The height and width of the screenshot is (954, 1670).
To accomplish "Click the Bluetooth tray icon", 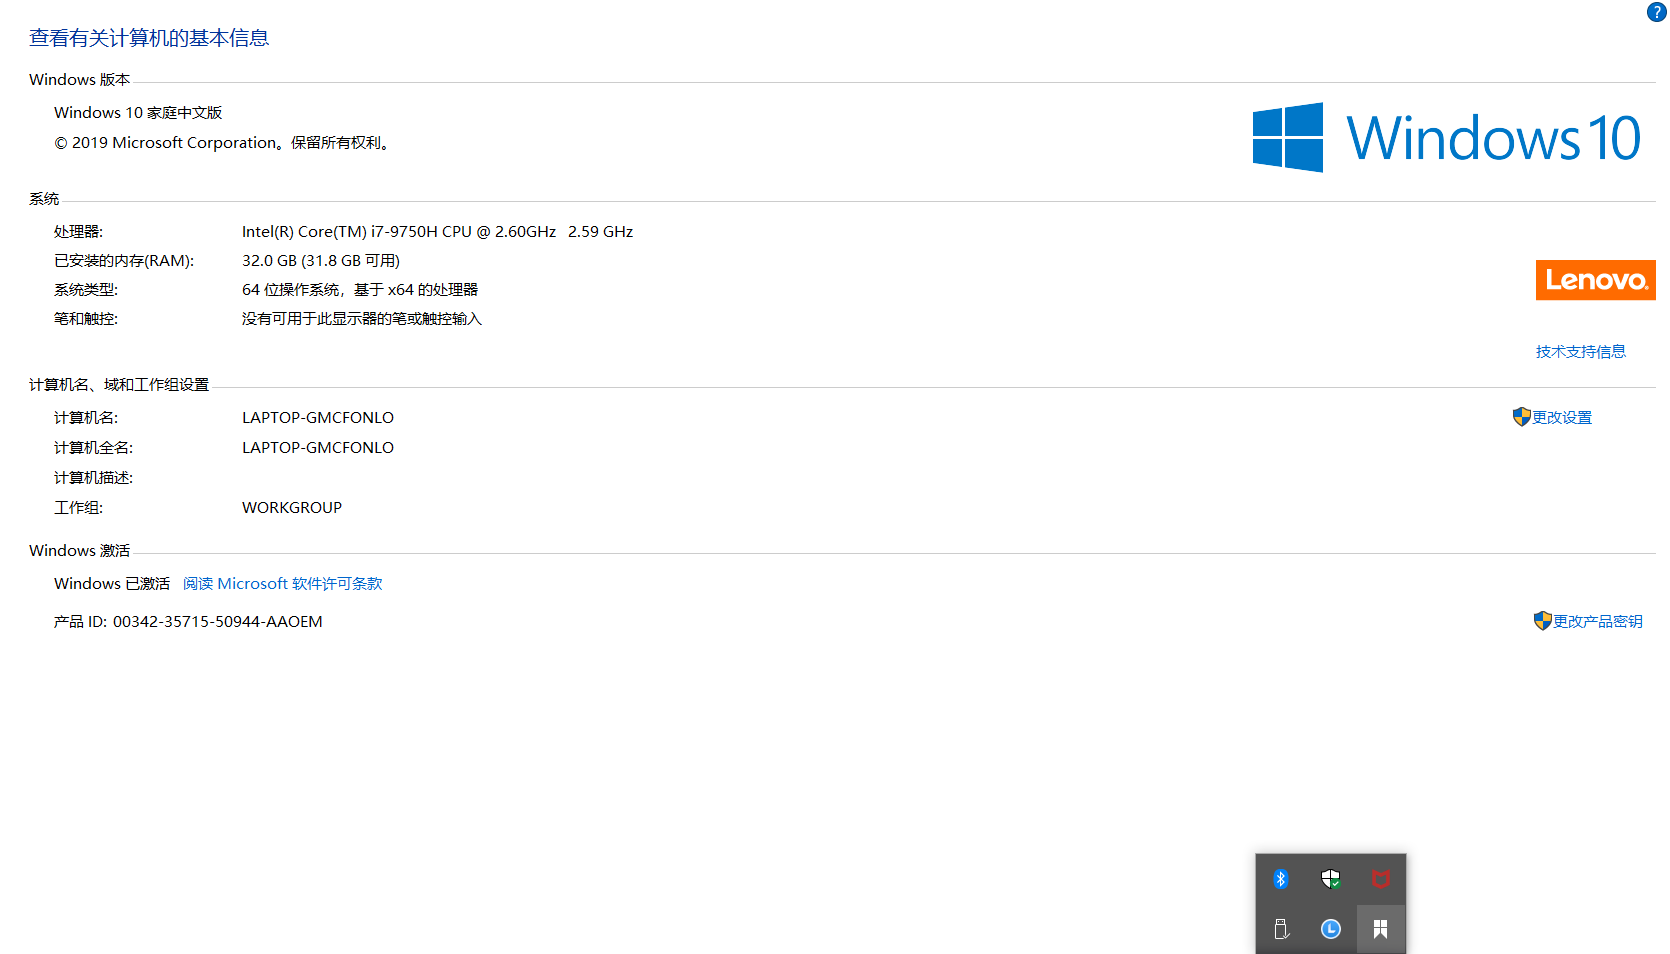I will [x=1281, y=879].
